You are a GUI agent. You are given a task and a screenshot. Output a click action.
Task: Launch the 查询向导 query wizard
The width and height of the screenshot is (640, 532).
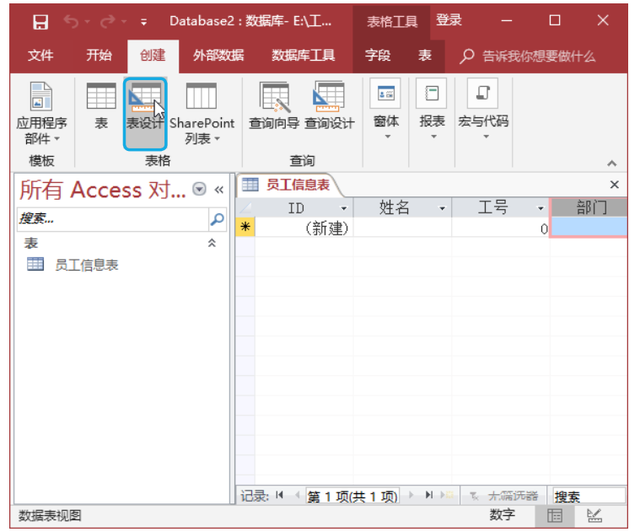274,106
